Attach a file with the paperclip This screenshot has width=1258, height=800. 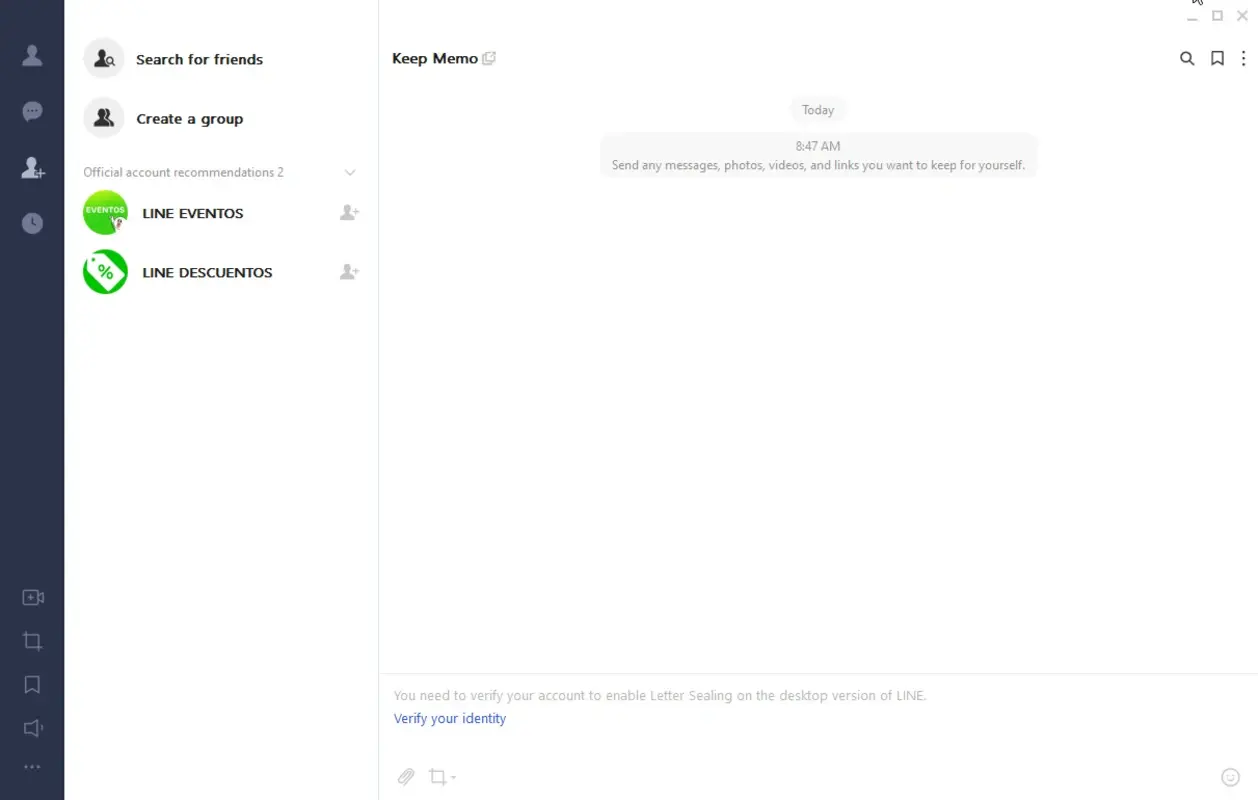(406, 777)
